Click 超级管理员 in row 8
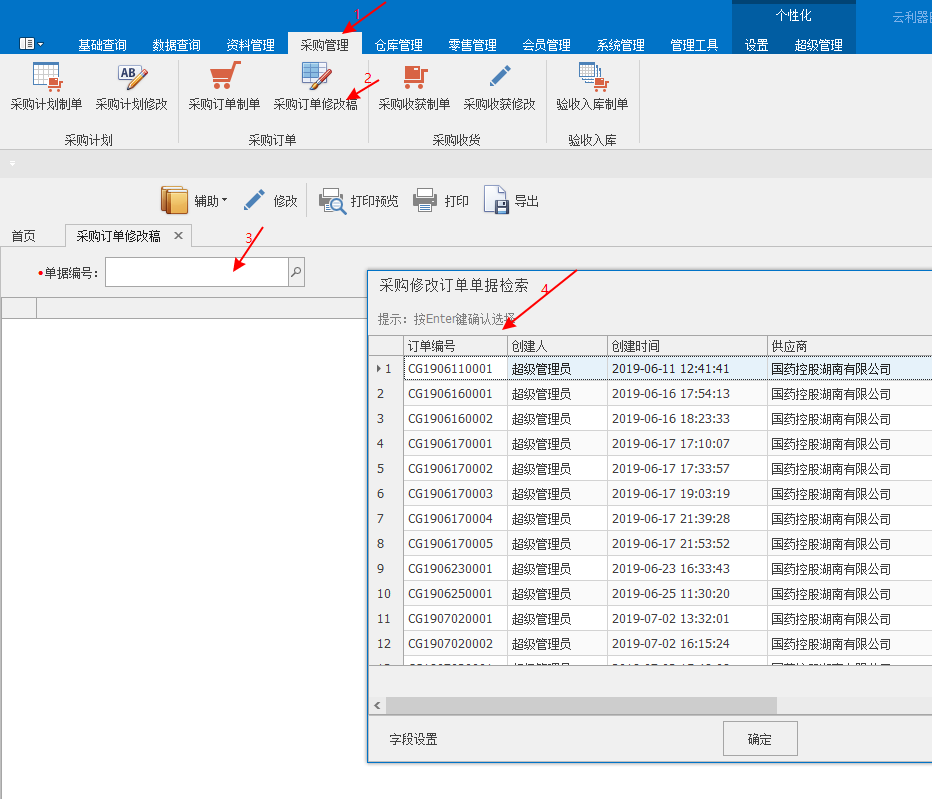The width and height of the screenshot is (932, 799). (541, 543)
